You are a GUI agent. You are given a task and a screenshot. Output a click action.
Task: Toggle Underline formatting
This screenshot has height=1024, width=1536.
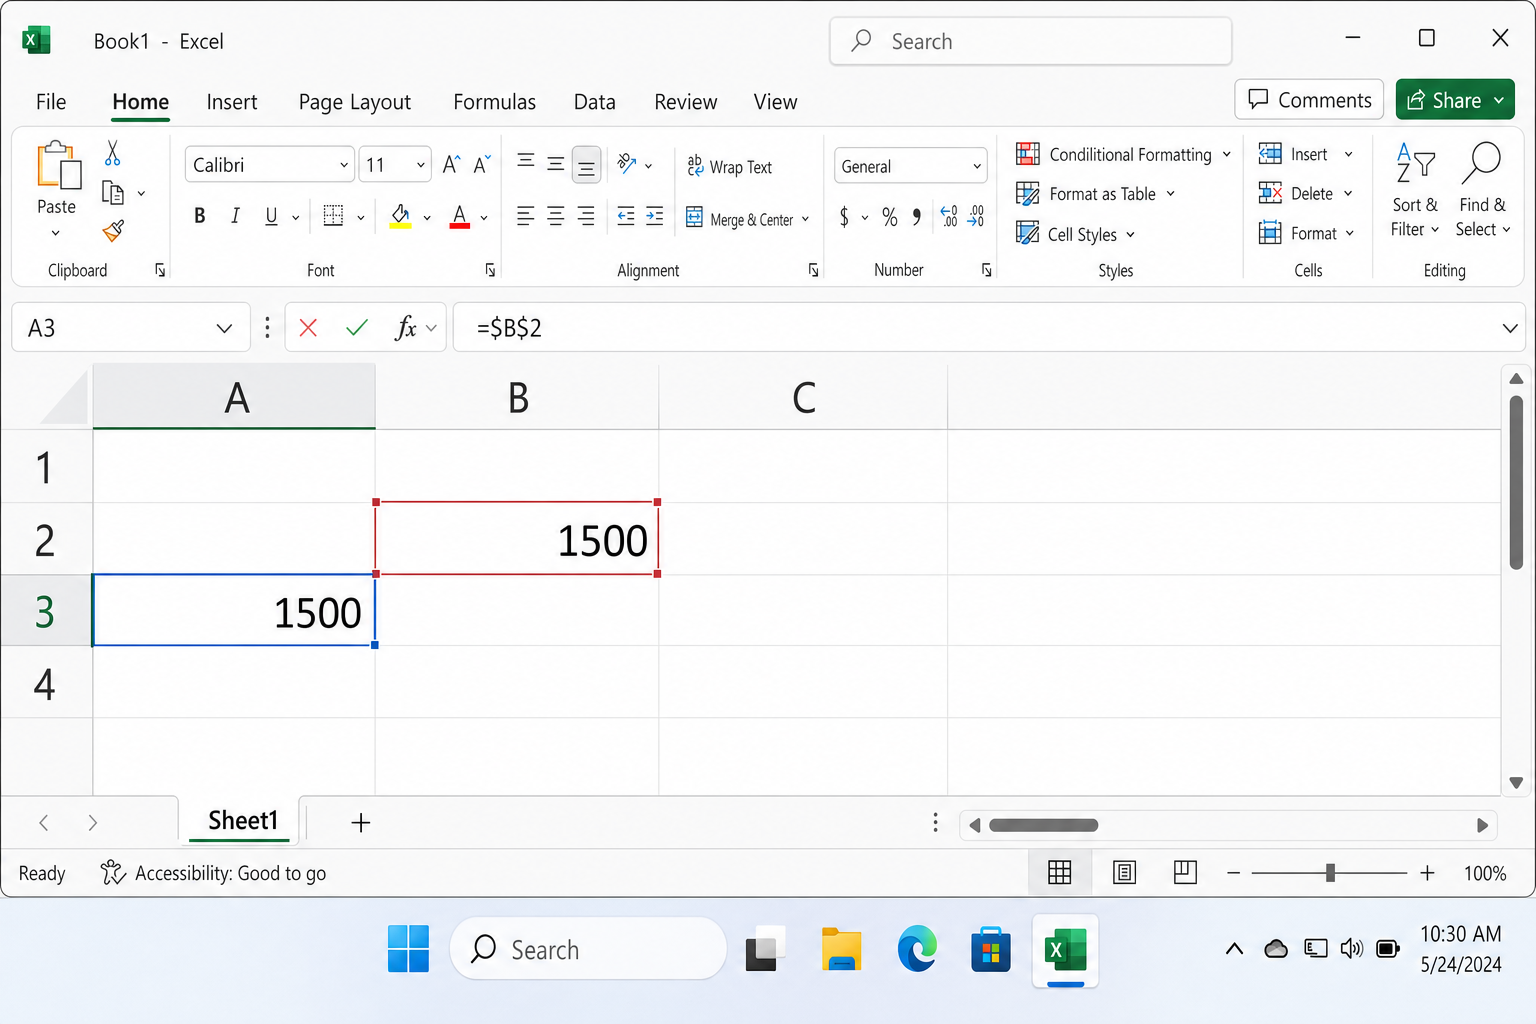pyautogui.click(x=271, y=216)
